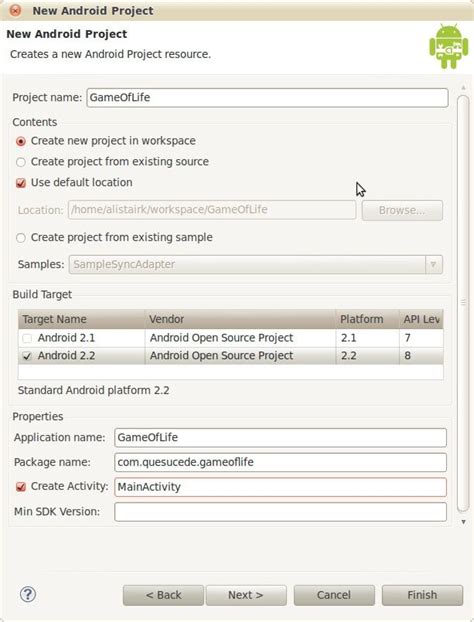Click API level 7 cell
Viewport: 474px width, 622px height.
point(421,338)
